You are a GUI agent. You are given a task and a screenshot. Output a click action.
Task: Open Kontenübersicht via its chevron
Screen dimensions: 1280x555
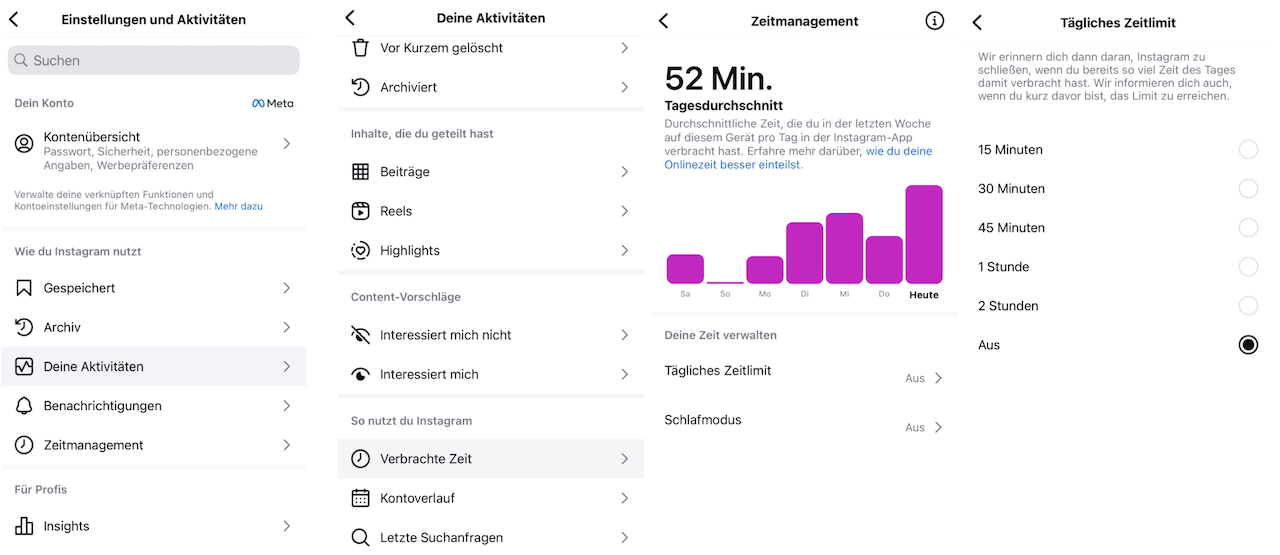click(287, 144)
